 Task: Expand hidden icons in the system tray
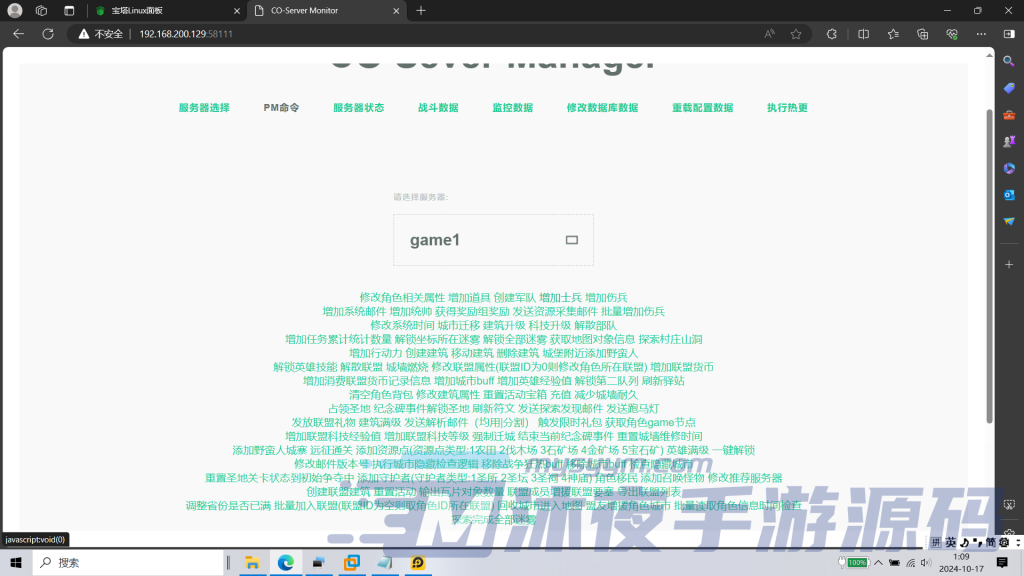click(878, 562)
